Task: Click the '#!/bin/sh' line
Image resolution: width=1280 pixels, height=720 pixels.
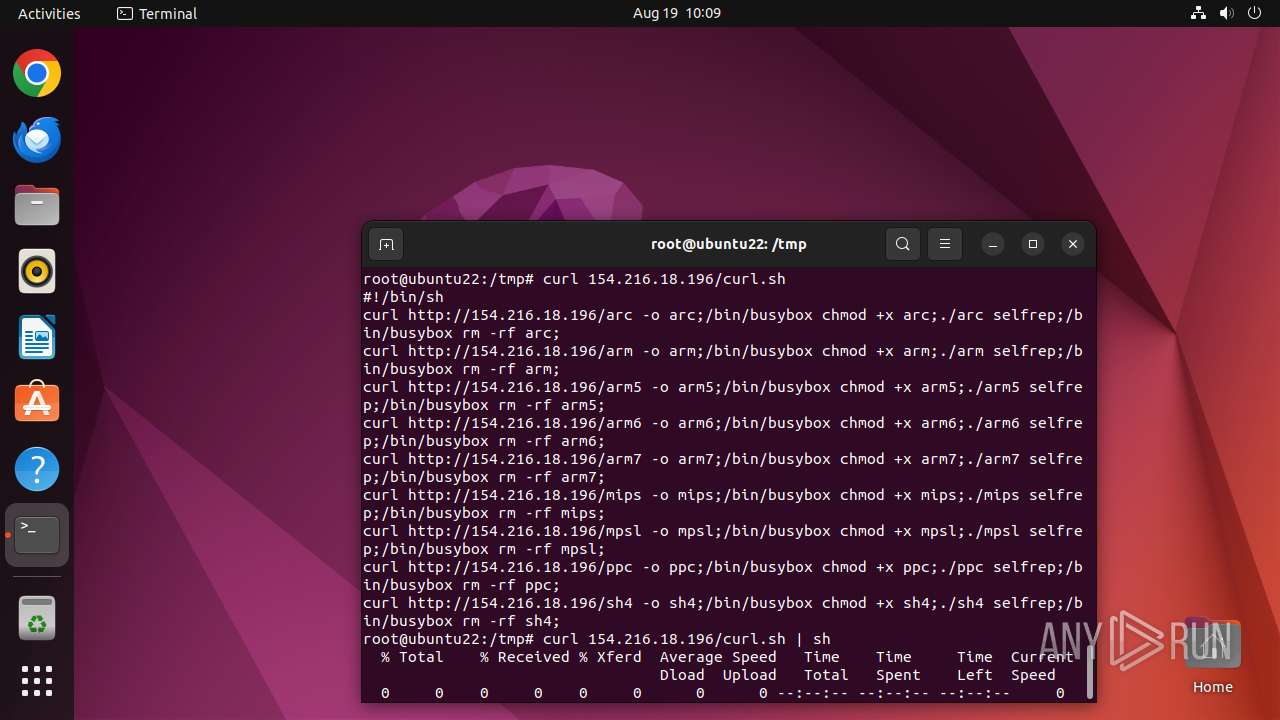Action: coord(403,297)
